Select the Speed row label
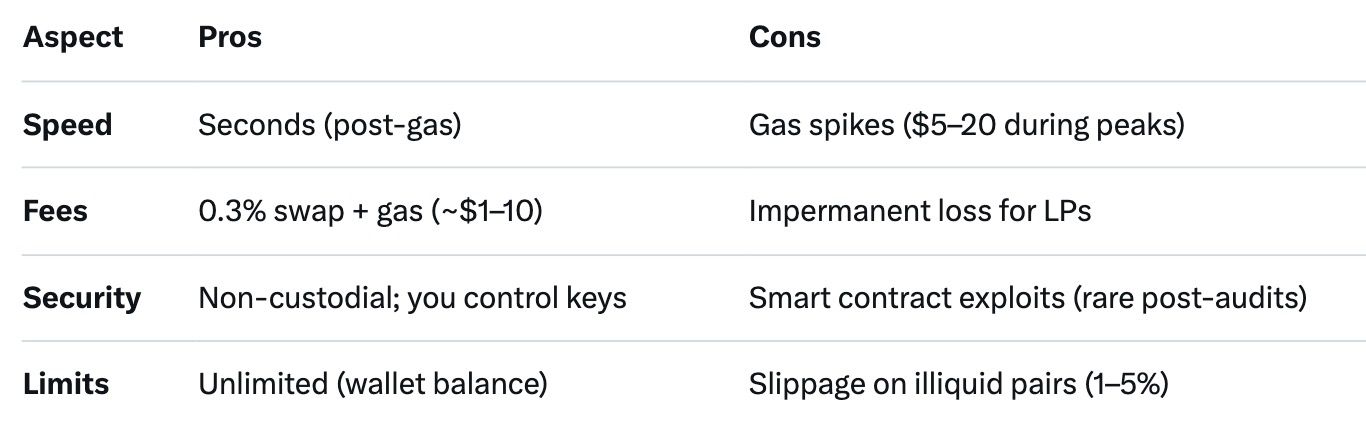The height and width of the screenshot is (428, 1366). pyautogui.click(x=67, y=125)
